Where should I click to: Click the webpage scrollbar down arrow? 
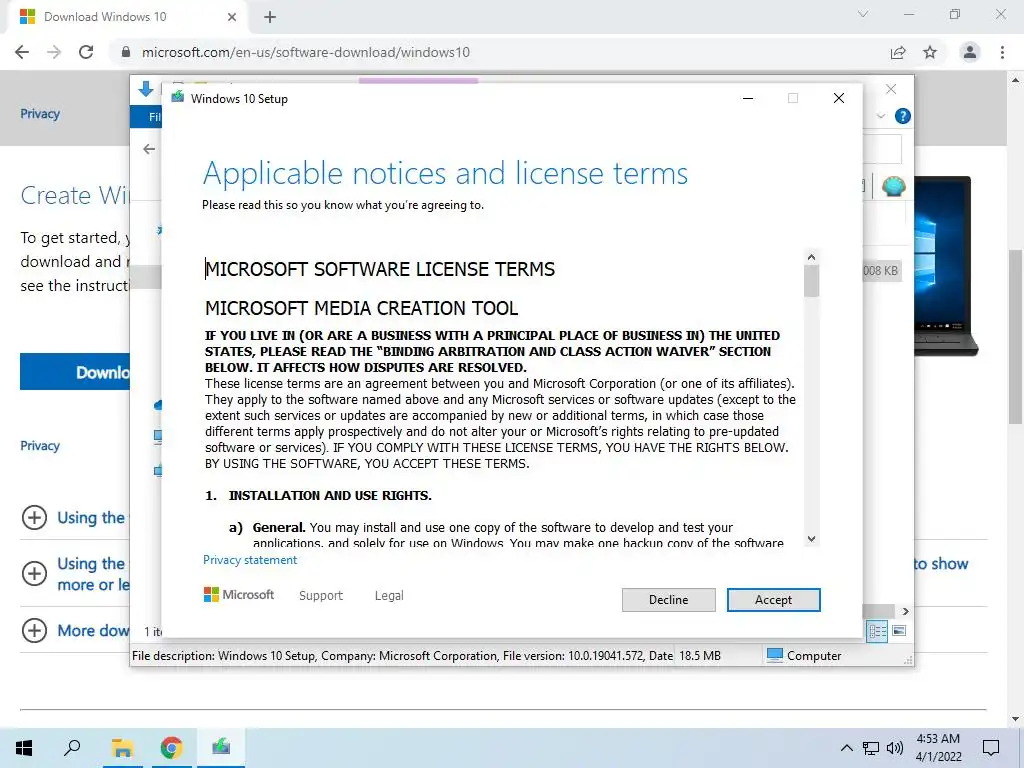click(x=1016, y=719)
